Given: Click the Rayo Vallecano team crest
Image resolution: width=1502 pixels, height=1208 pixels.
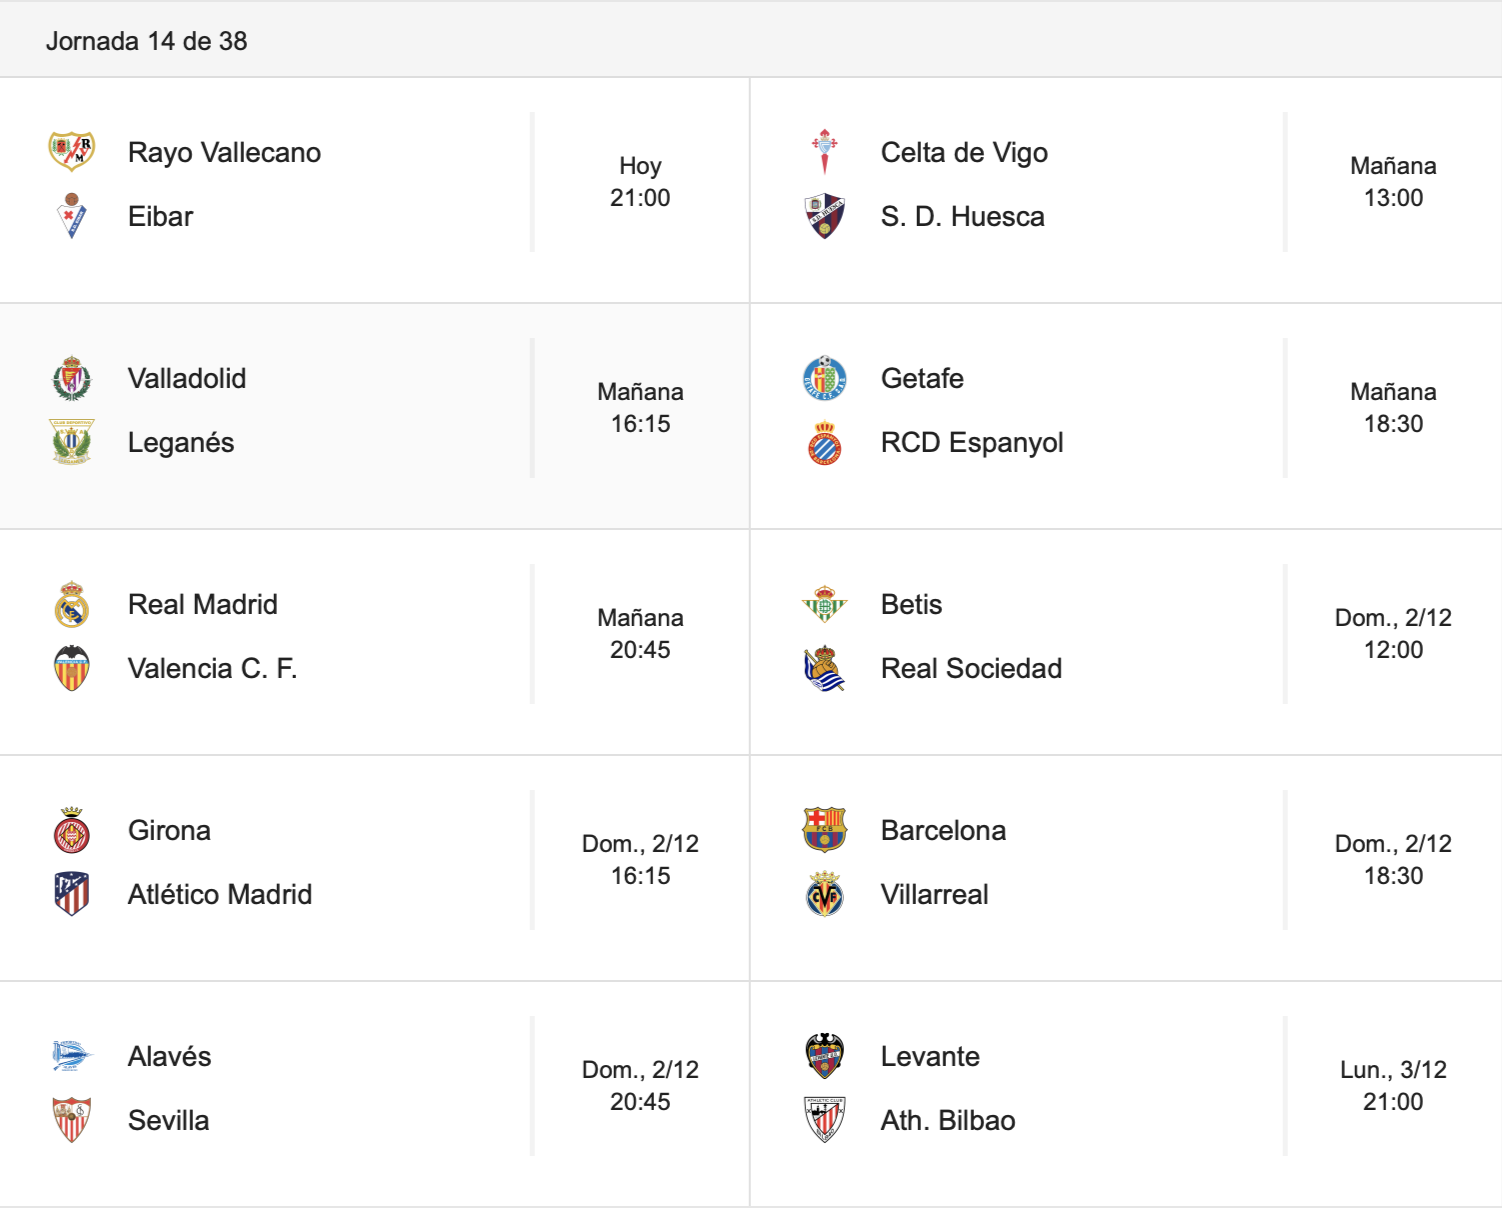Looking at the screenshot, I should 72,152.
